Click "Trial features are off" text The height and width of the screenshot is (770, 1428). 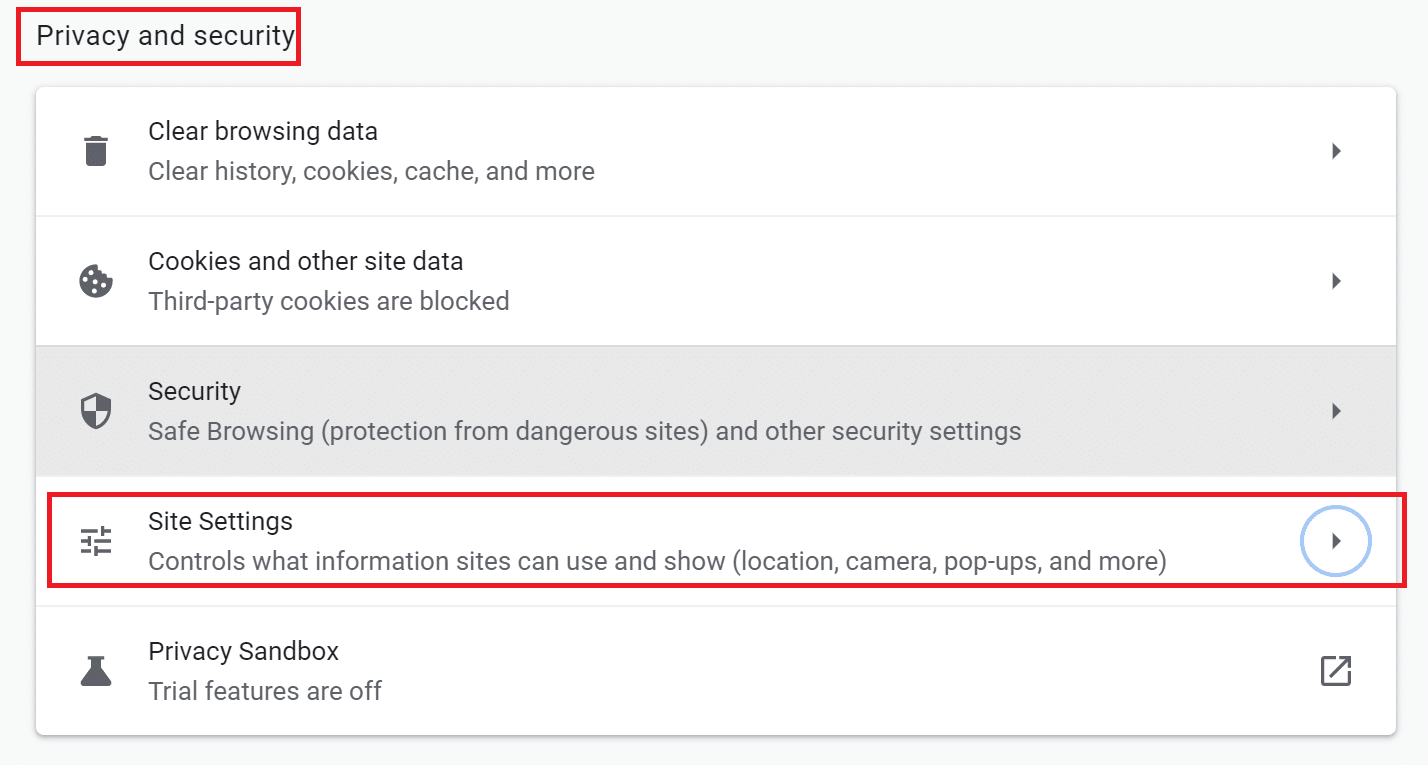[x=265, y=691]
